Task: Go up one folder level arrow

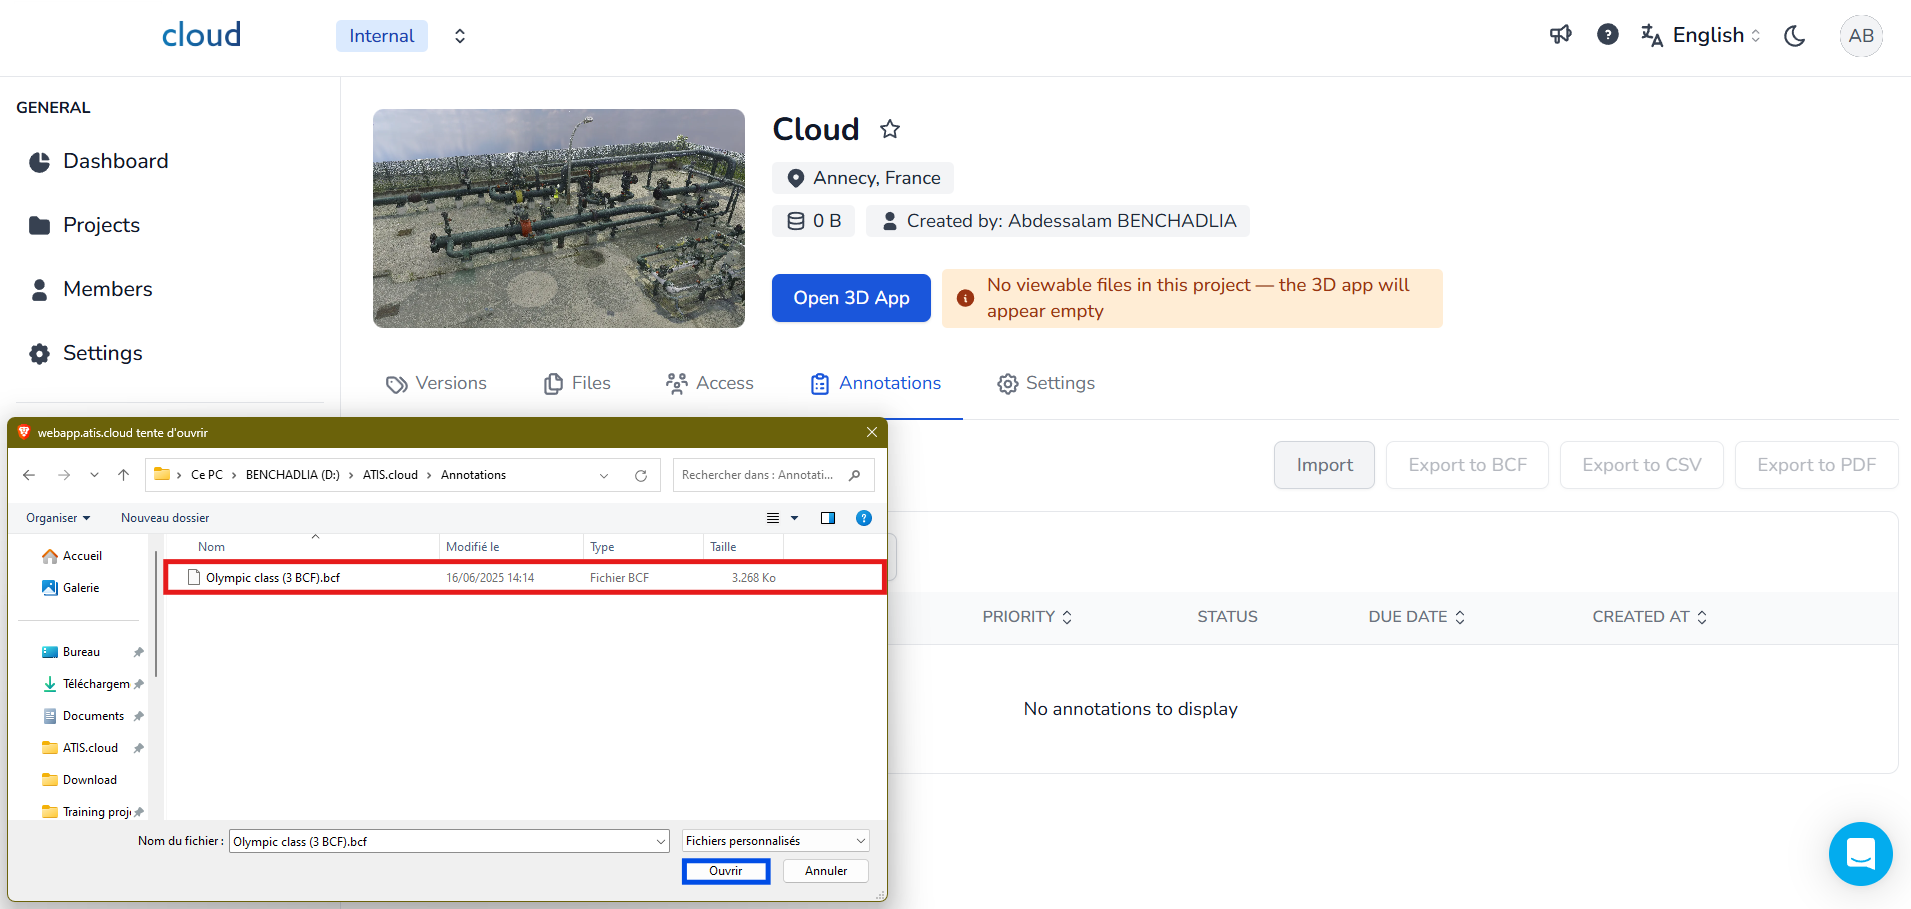Action: pos(124,475)
